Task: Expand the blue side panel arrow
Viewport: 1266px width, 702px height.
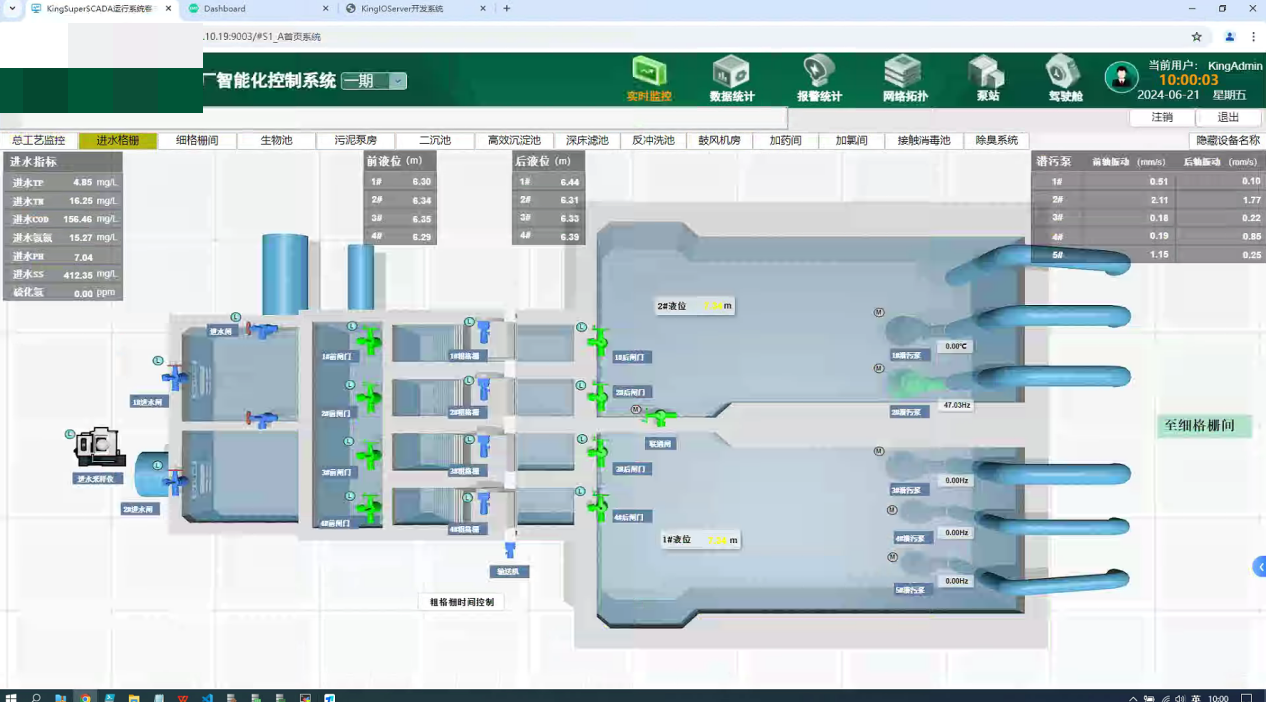Action: click(1259, 567)
